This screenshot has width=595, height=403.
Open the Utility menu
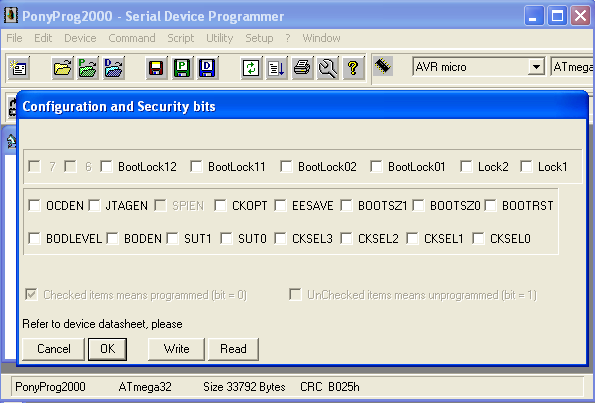pos(220,38)
